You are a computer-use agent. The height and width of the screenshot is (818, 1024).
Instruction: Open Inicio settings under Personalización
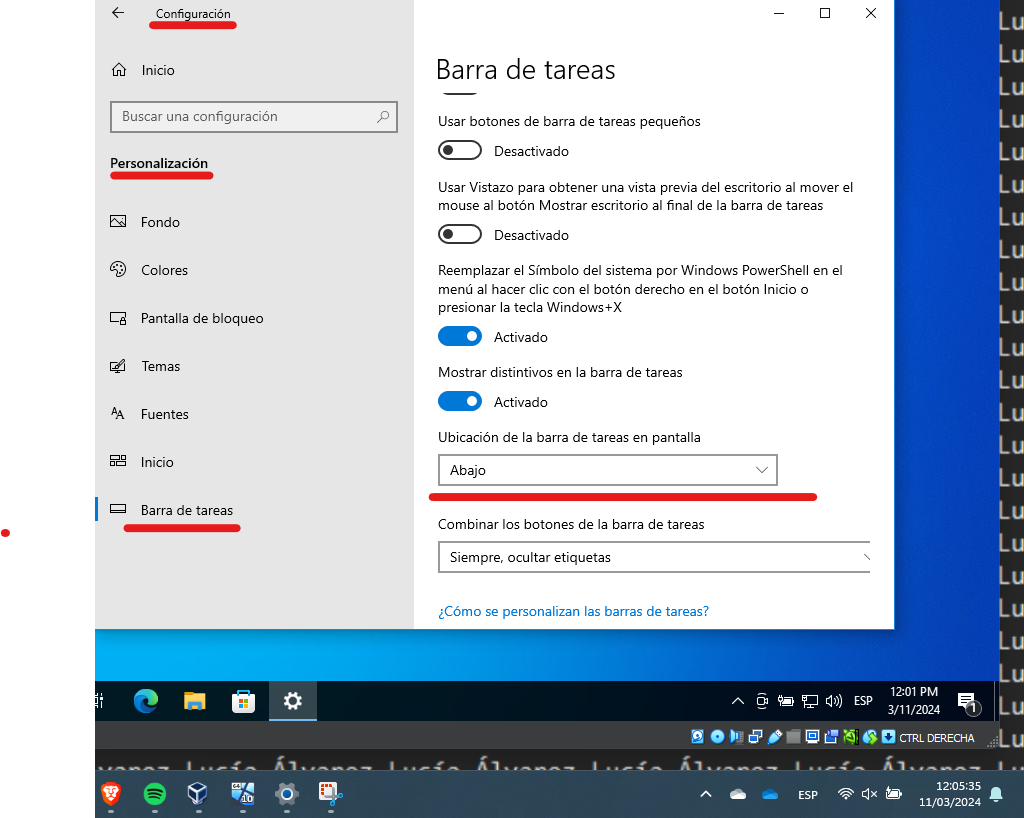(x=157, y=462)
